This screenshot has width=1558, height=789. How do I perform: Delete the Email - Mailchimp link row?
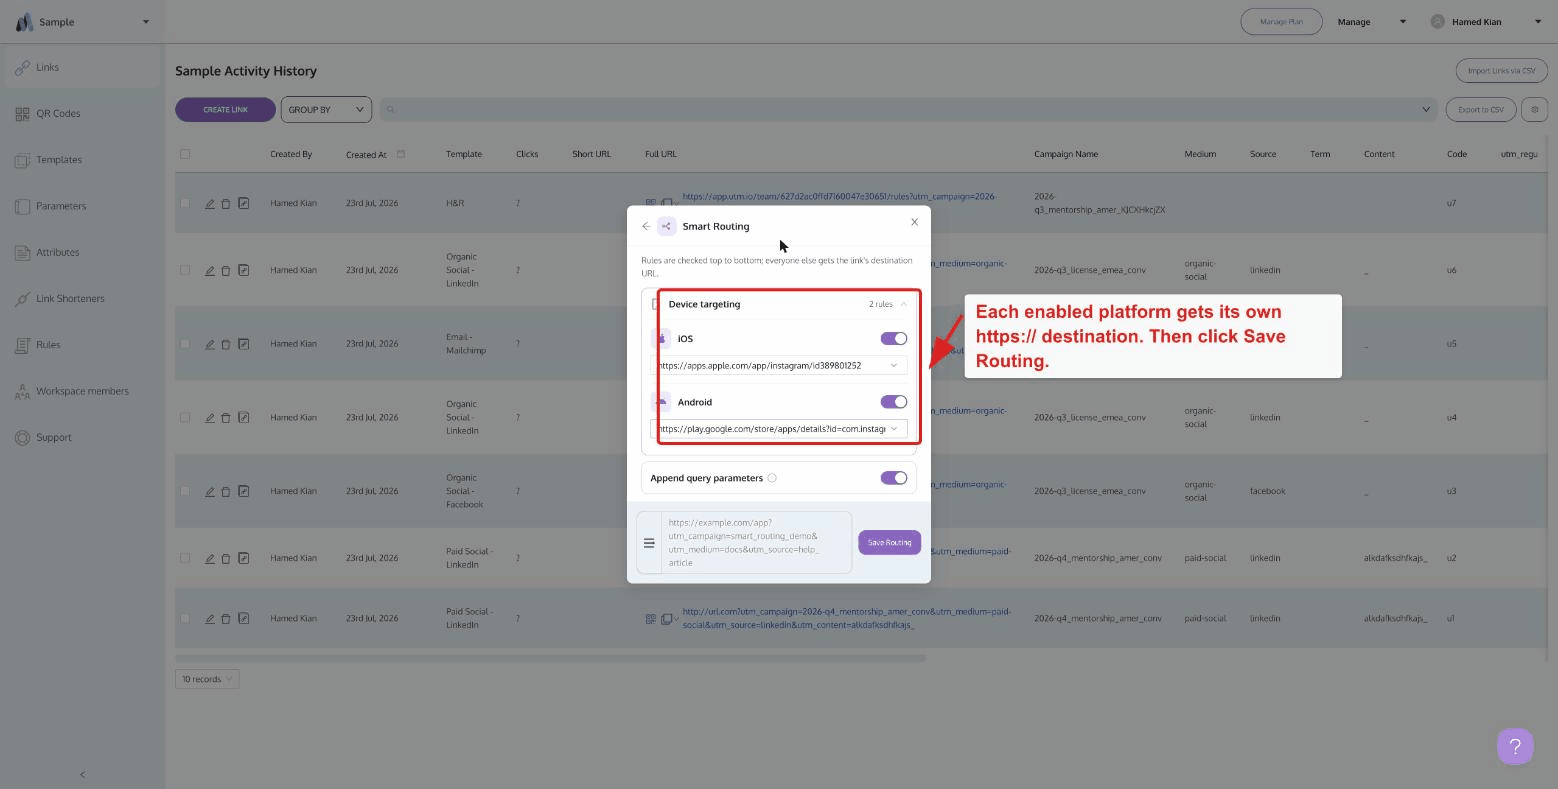[226, 344]
